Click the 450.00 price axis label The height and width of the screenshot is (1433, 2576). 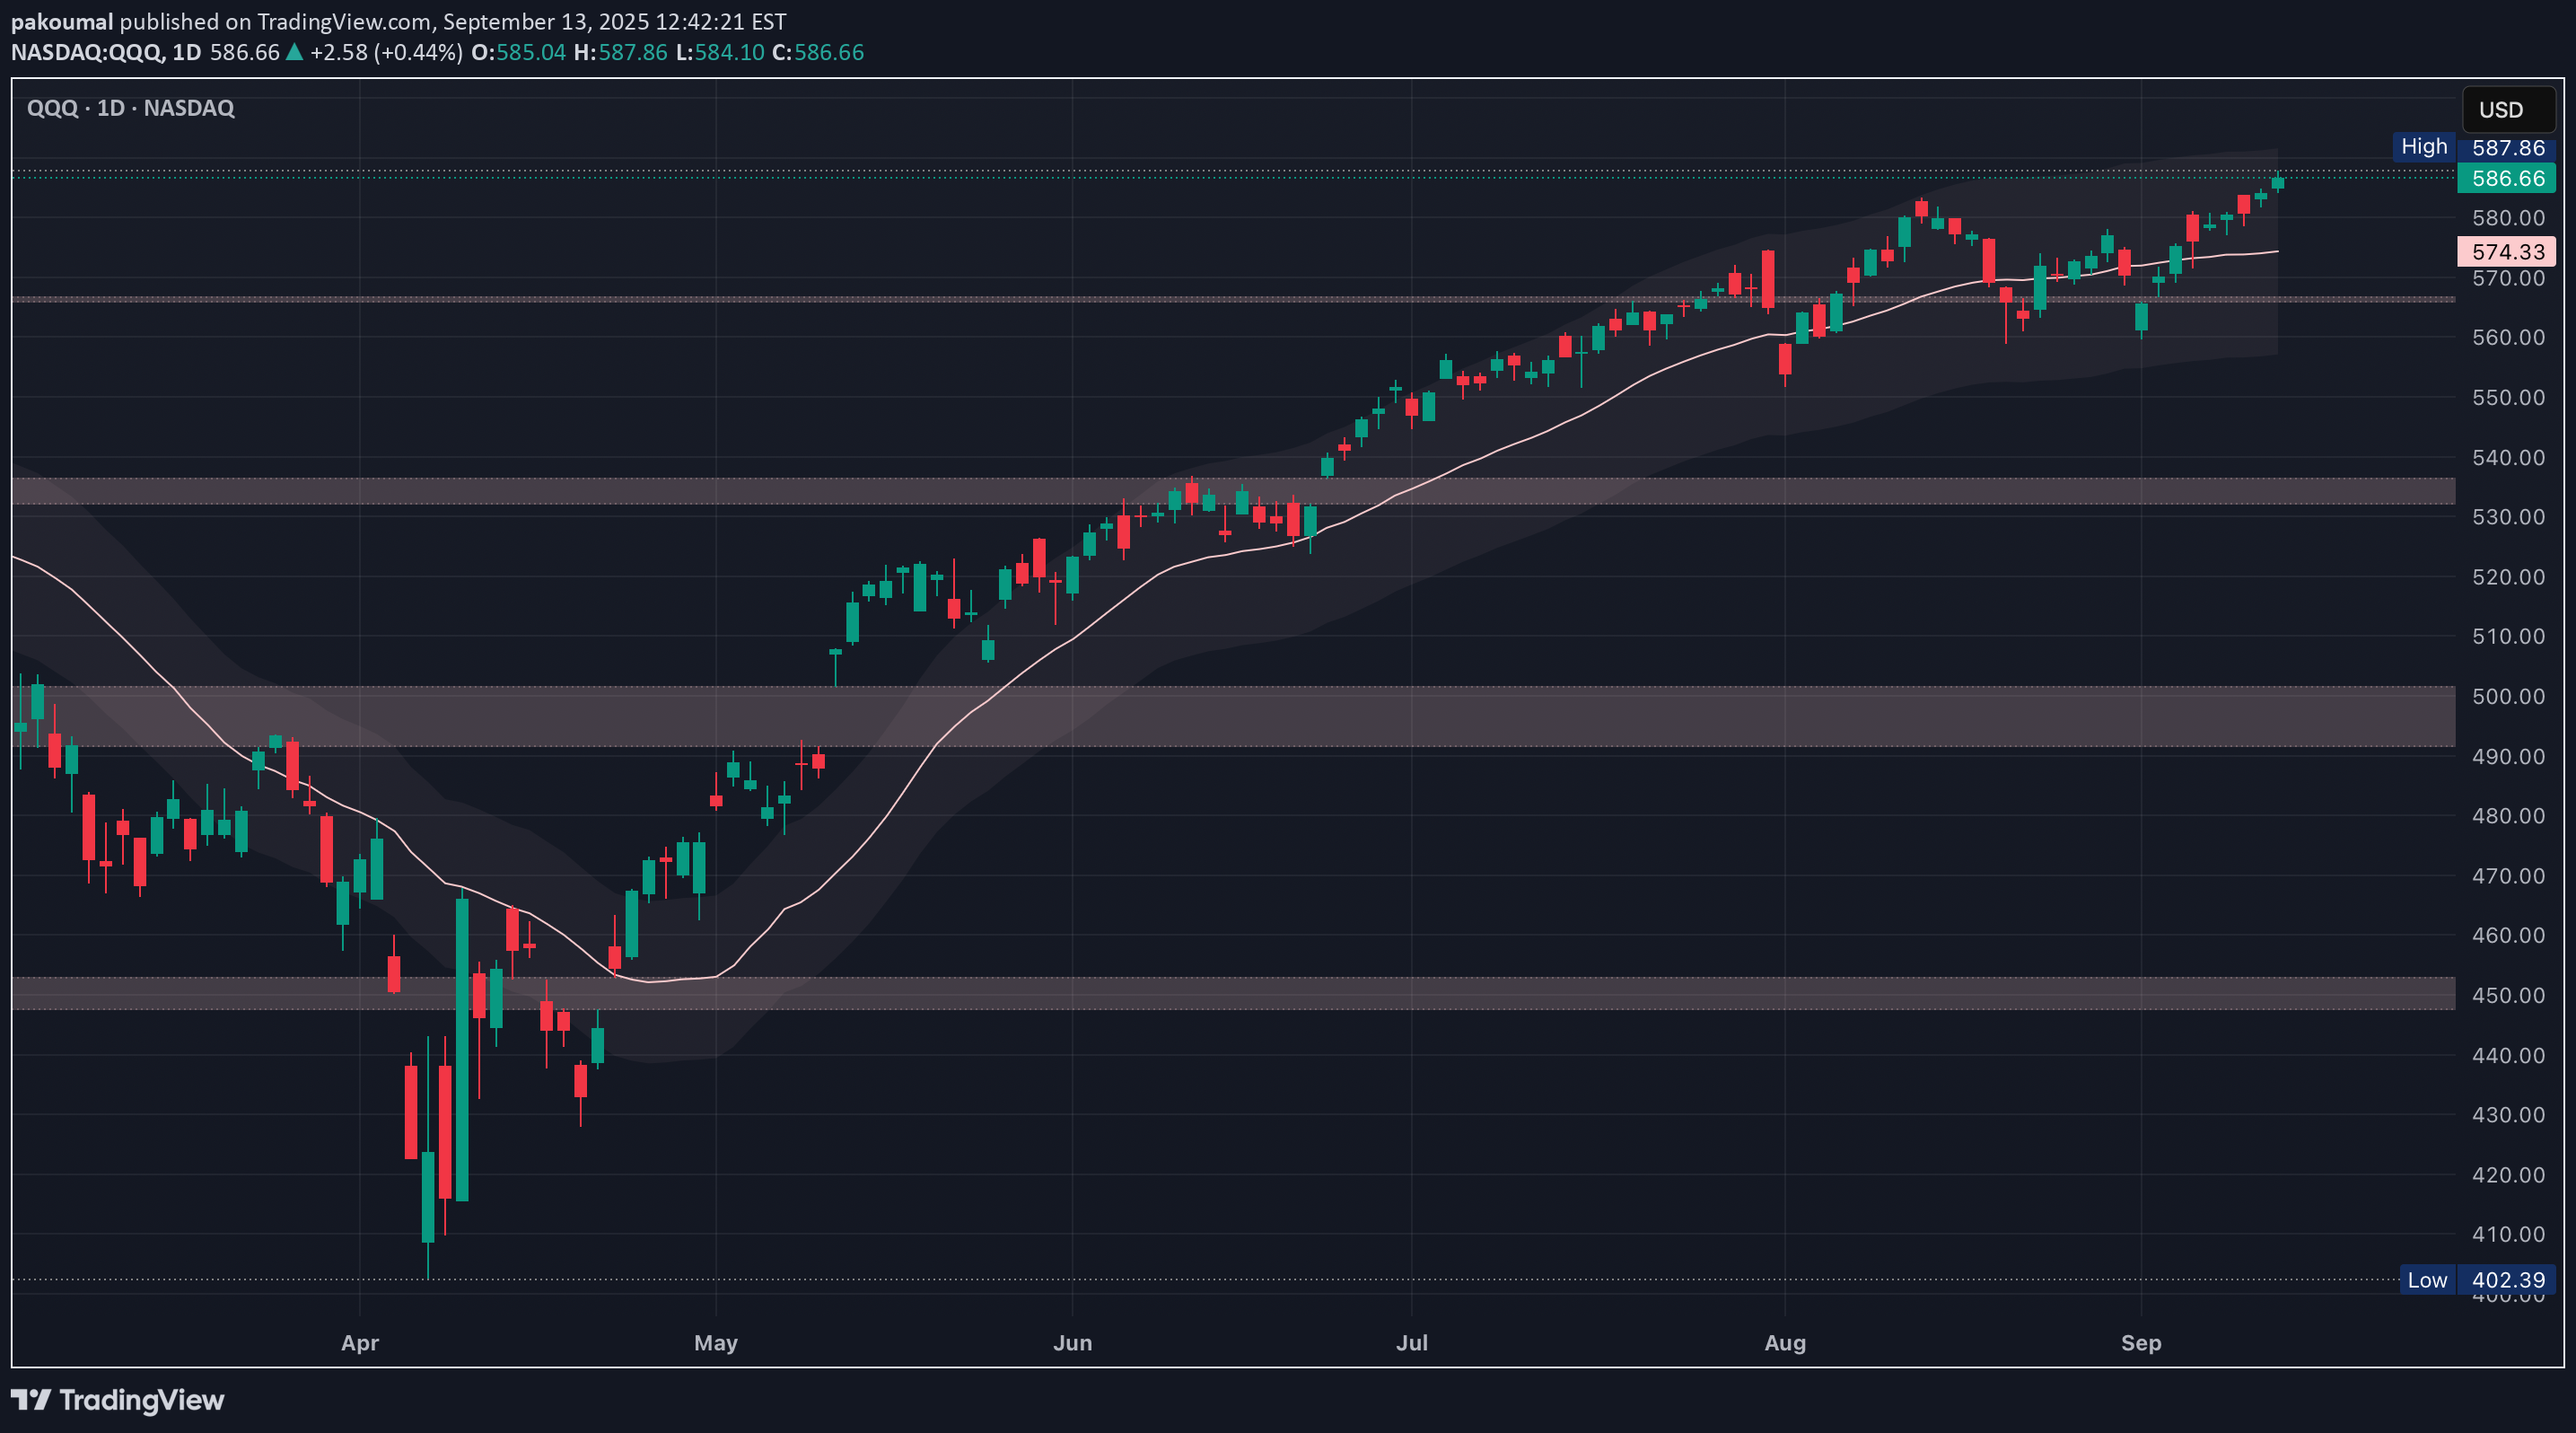(2508, 995)
